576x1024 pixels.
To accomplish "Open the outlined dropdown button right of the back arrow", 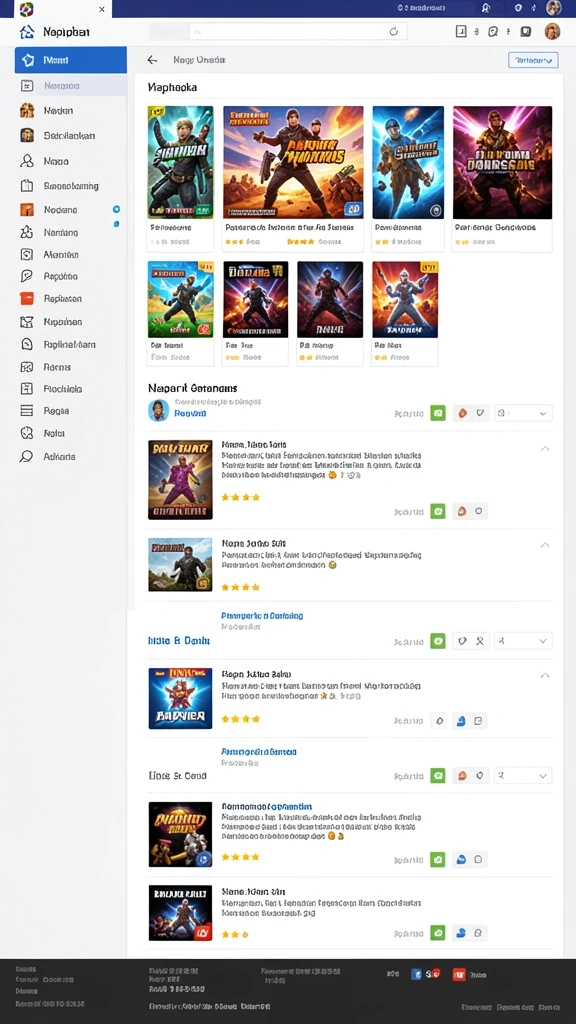I will pos(533,60).
